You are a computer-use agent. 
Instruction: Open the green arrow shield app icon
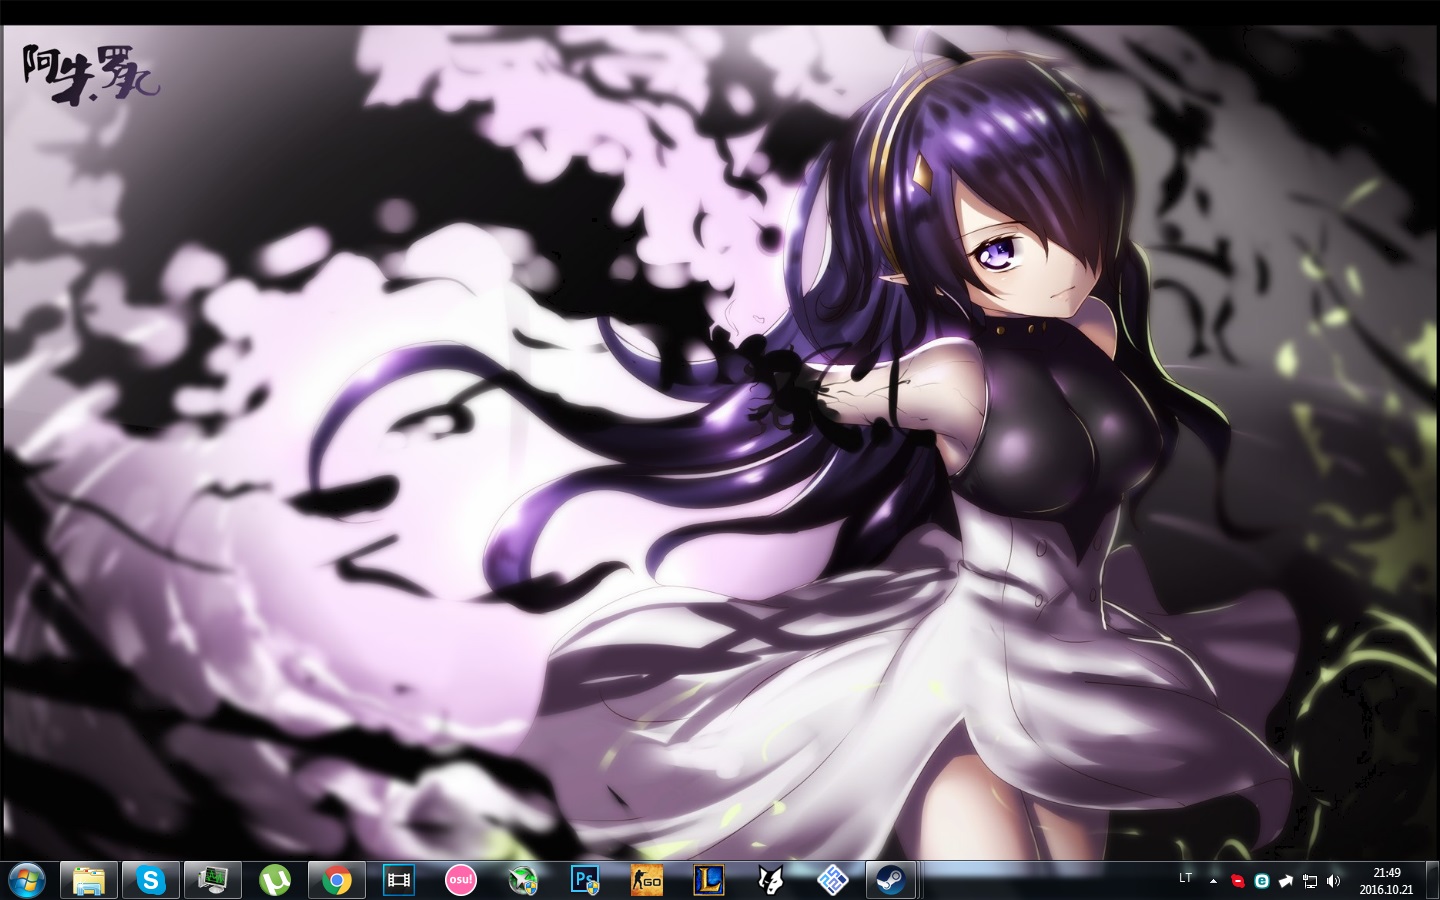point(523,880)
